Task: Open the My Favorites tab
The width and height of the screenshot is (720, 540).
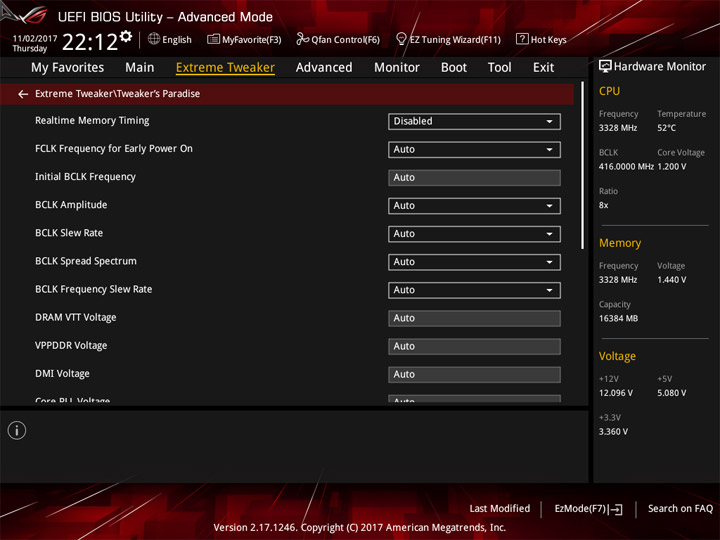Action: (68, 68)
